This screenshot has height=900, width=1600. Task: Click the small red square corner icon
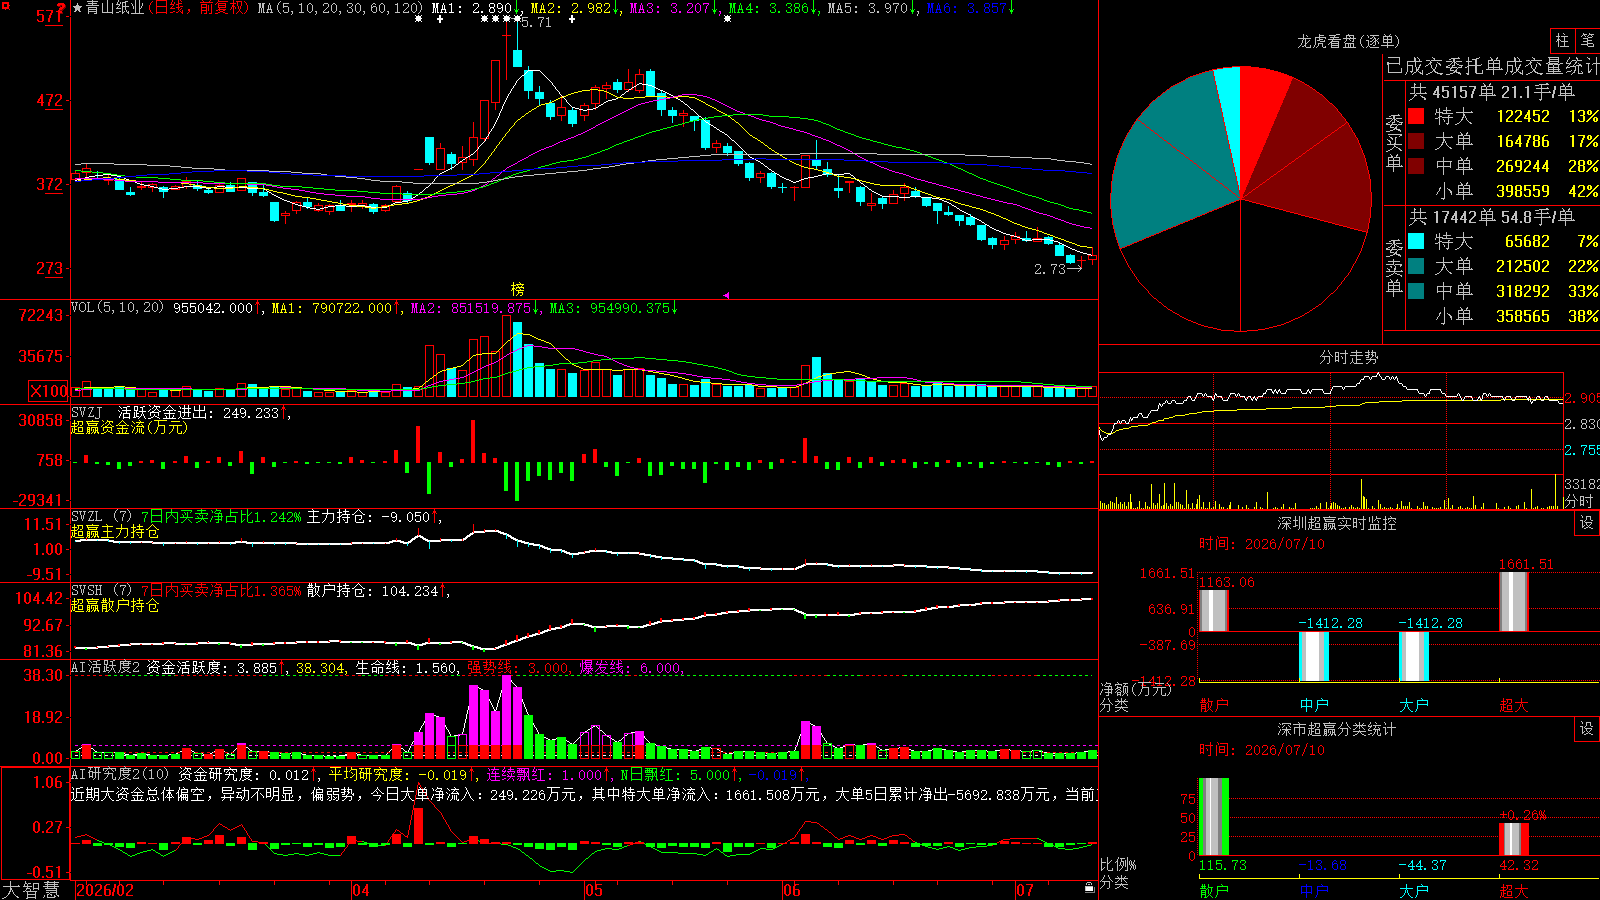click(4, 4)
